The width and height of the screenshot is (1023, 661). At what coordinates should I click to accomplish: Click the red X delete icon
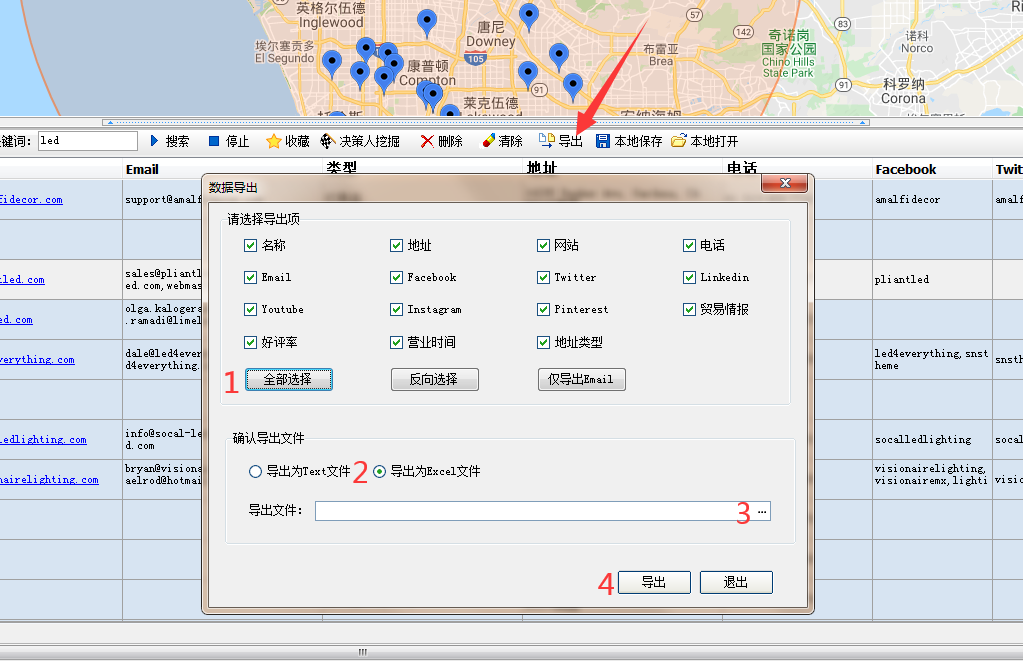[x=427, y=142]
